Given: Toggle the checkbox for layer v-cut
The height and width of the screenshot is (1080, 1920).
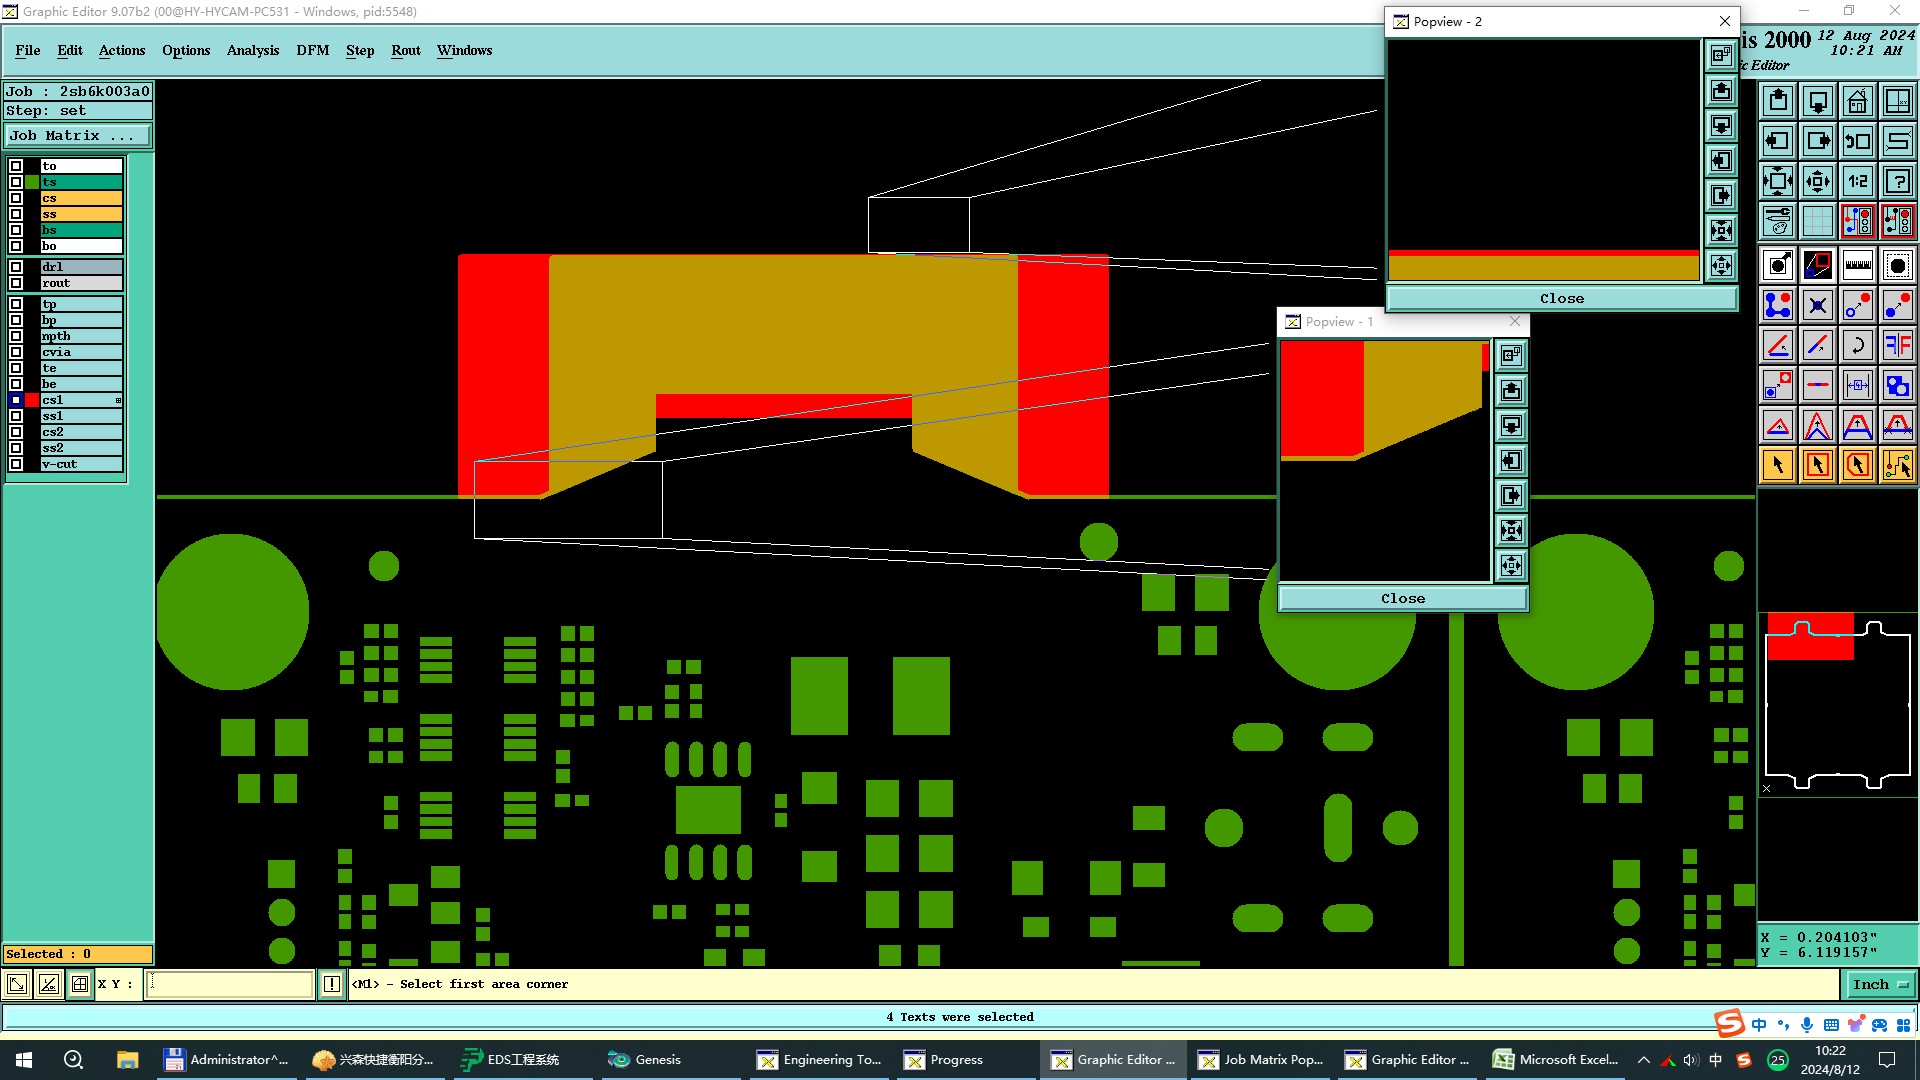Looking at the screenshot, I should [16, 464].
